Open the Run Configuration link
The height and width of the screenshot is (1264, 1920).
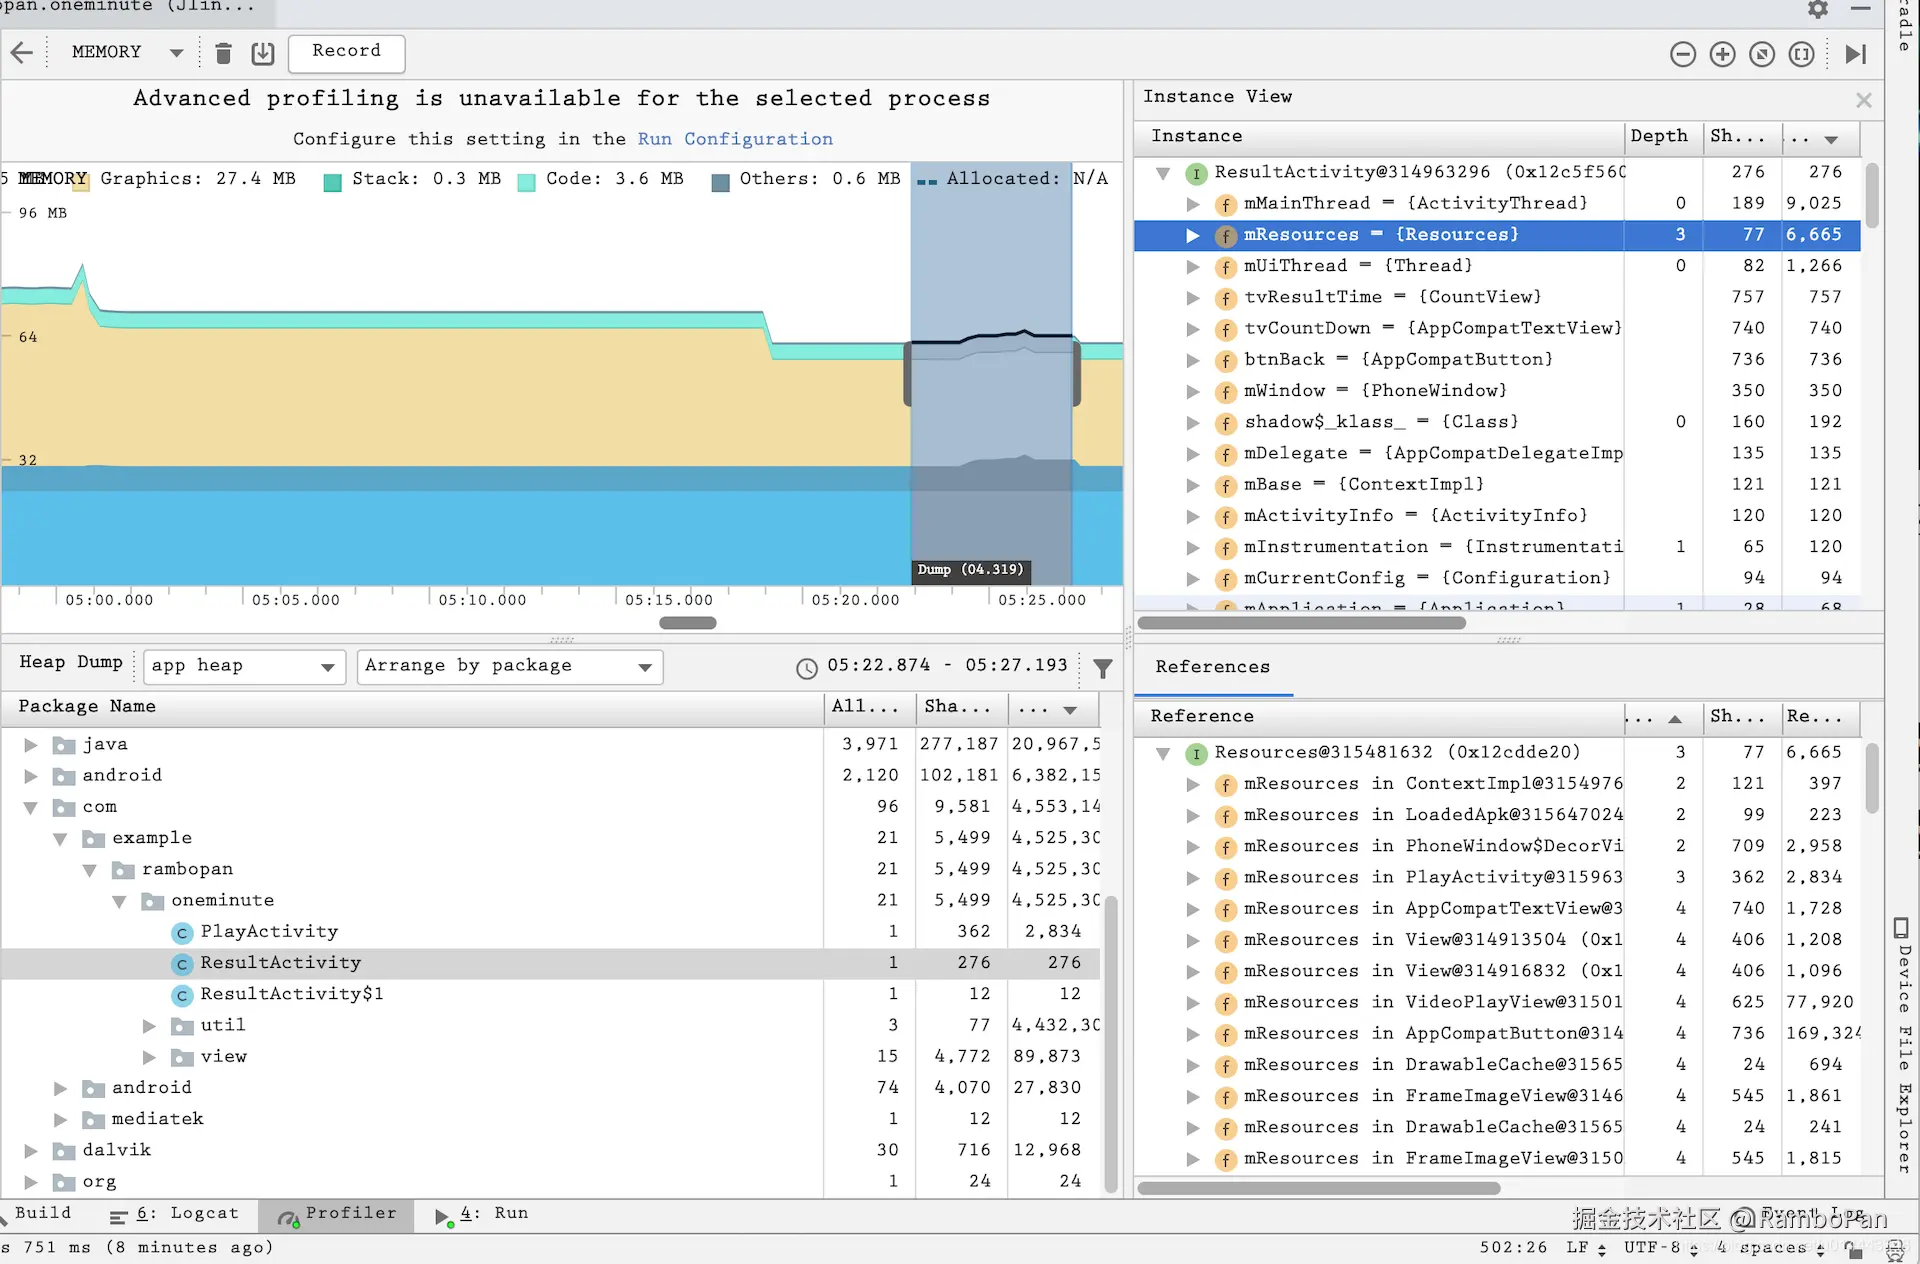(x=735, y=139)
